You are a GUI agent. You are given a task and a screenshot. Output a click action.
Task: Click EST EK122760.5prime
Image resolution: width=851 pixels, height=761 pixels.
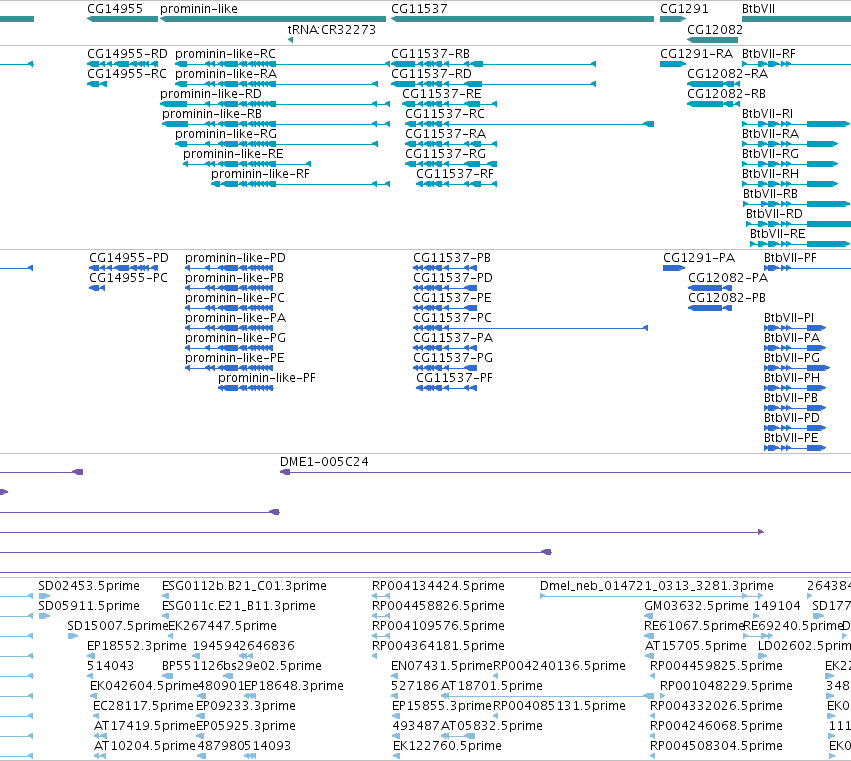(x=447, y=746)
